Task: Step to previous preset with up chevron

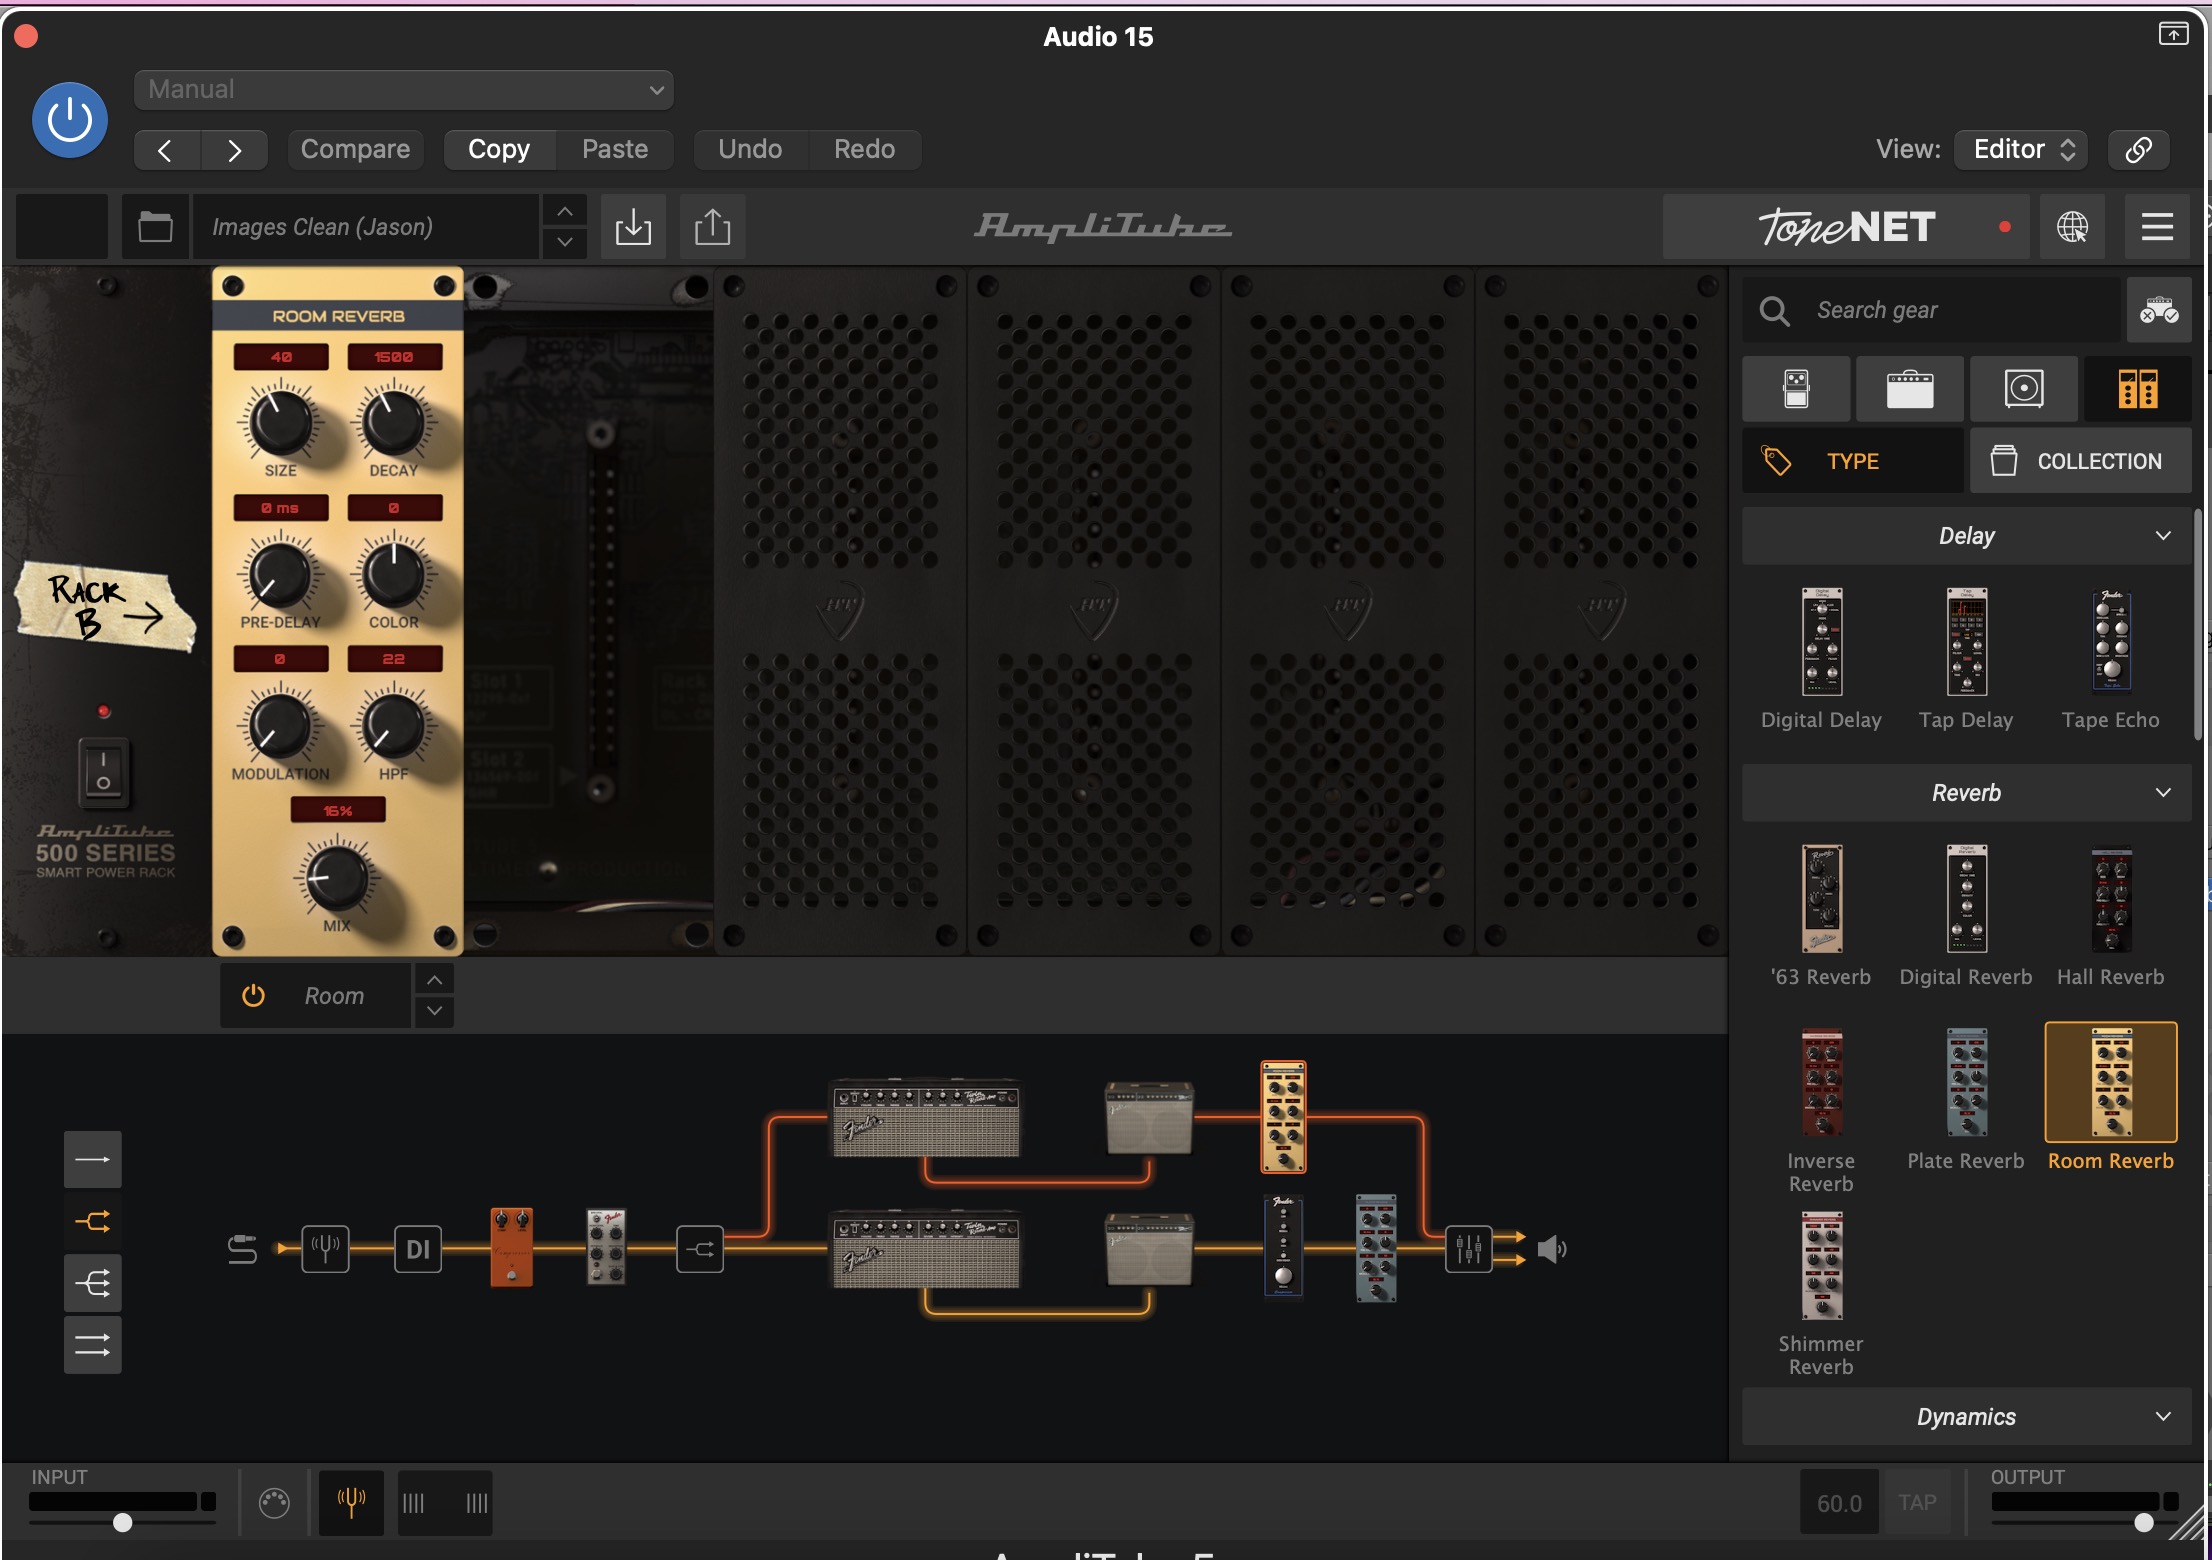Action: [565, 211]
